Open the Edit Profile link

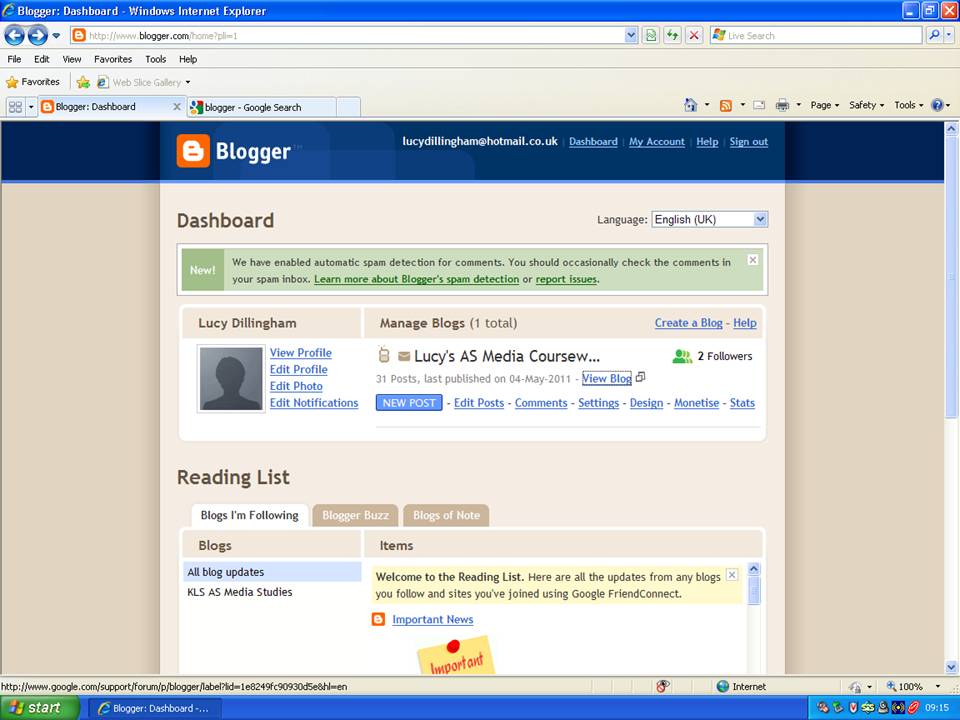click(x=299, y=370)
